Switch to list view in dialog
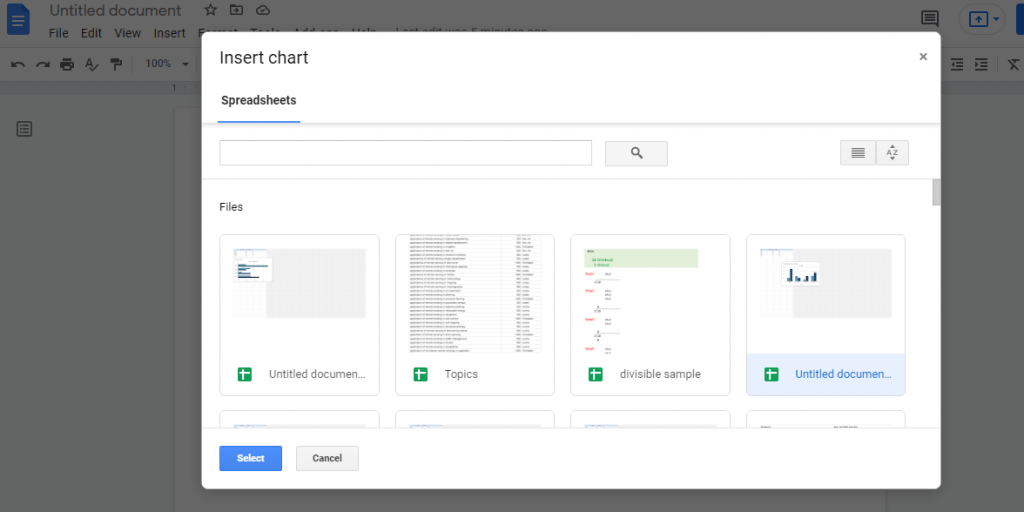 [x=858, y=153]
